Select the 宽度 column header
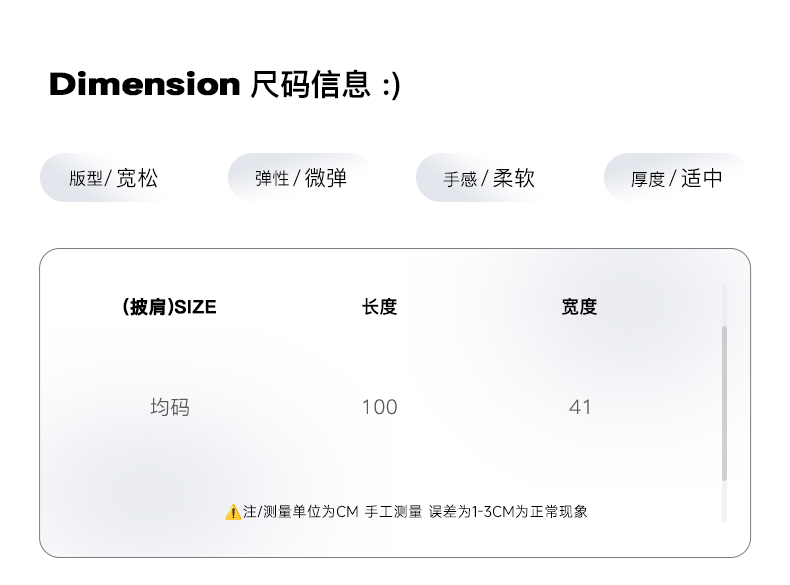Screen dimensions: 790x585 [579, 307]
